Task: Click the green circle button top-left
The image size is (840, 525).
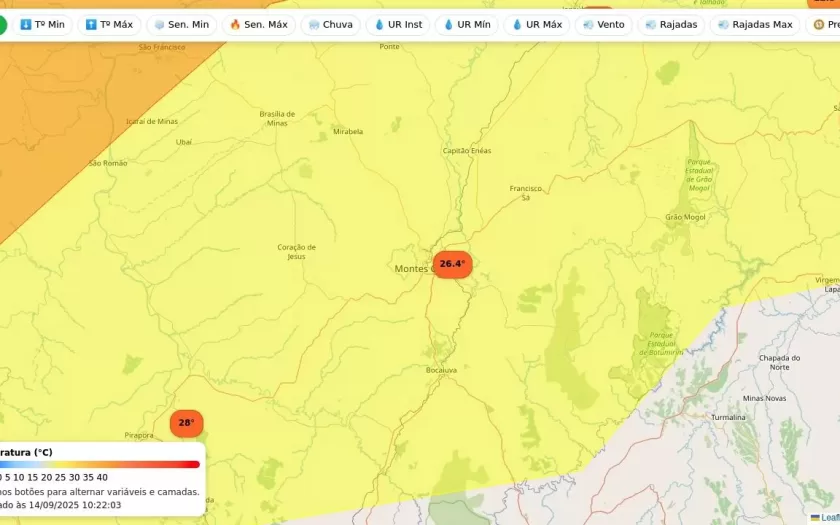Action: tap(2, 24)
